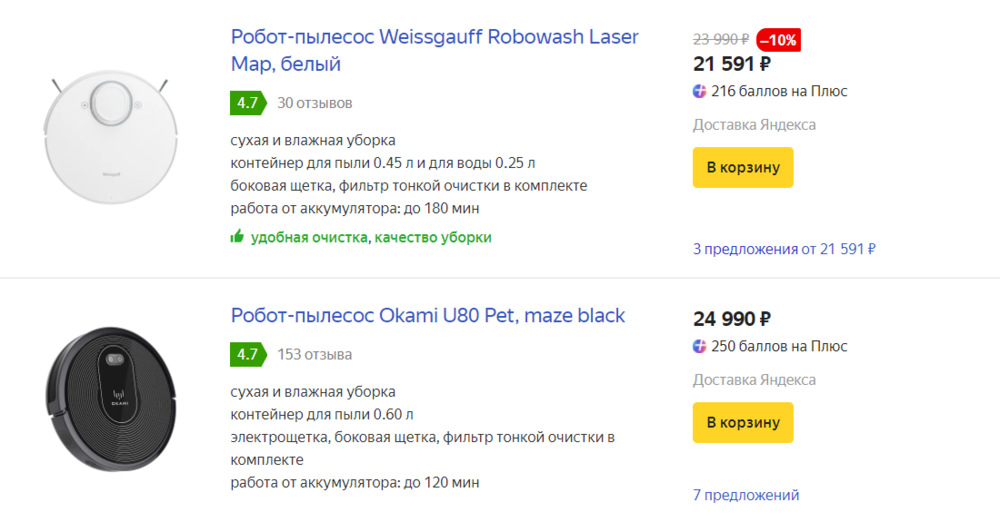
Task: Click the 4.7 rating badge for Okami
Action: pyautogui.click(x=248, y=354)
